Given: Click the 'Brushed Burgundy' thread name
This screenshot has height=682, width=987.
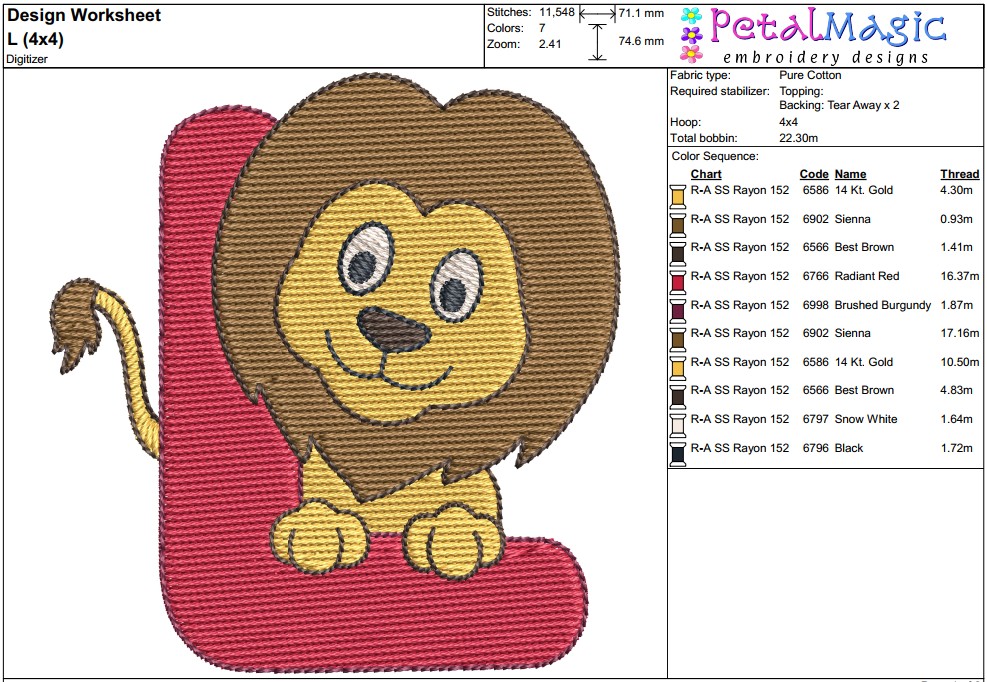Looking at the screenshot, I should (x=883, y=305).
